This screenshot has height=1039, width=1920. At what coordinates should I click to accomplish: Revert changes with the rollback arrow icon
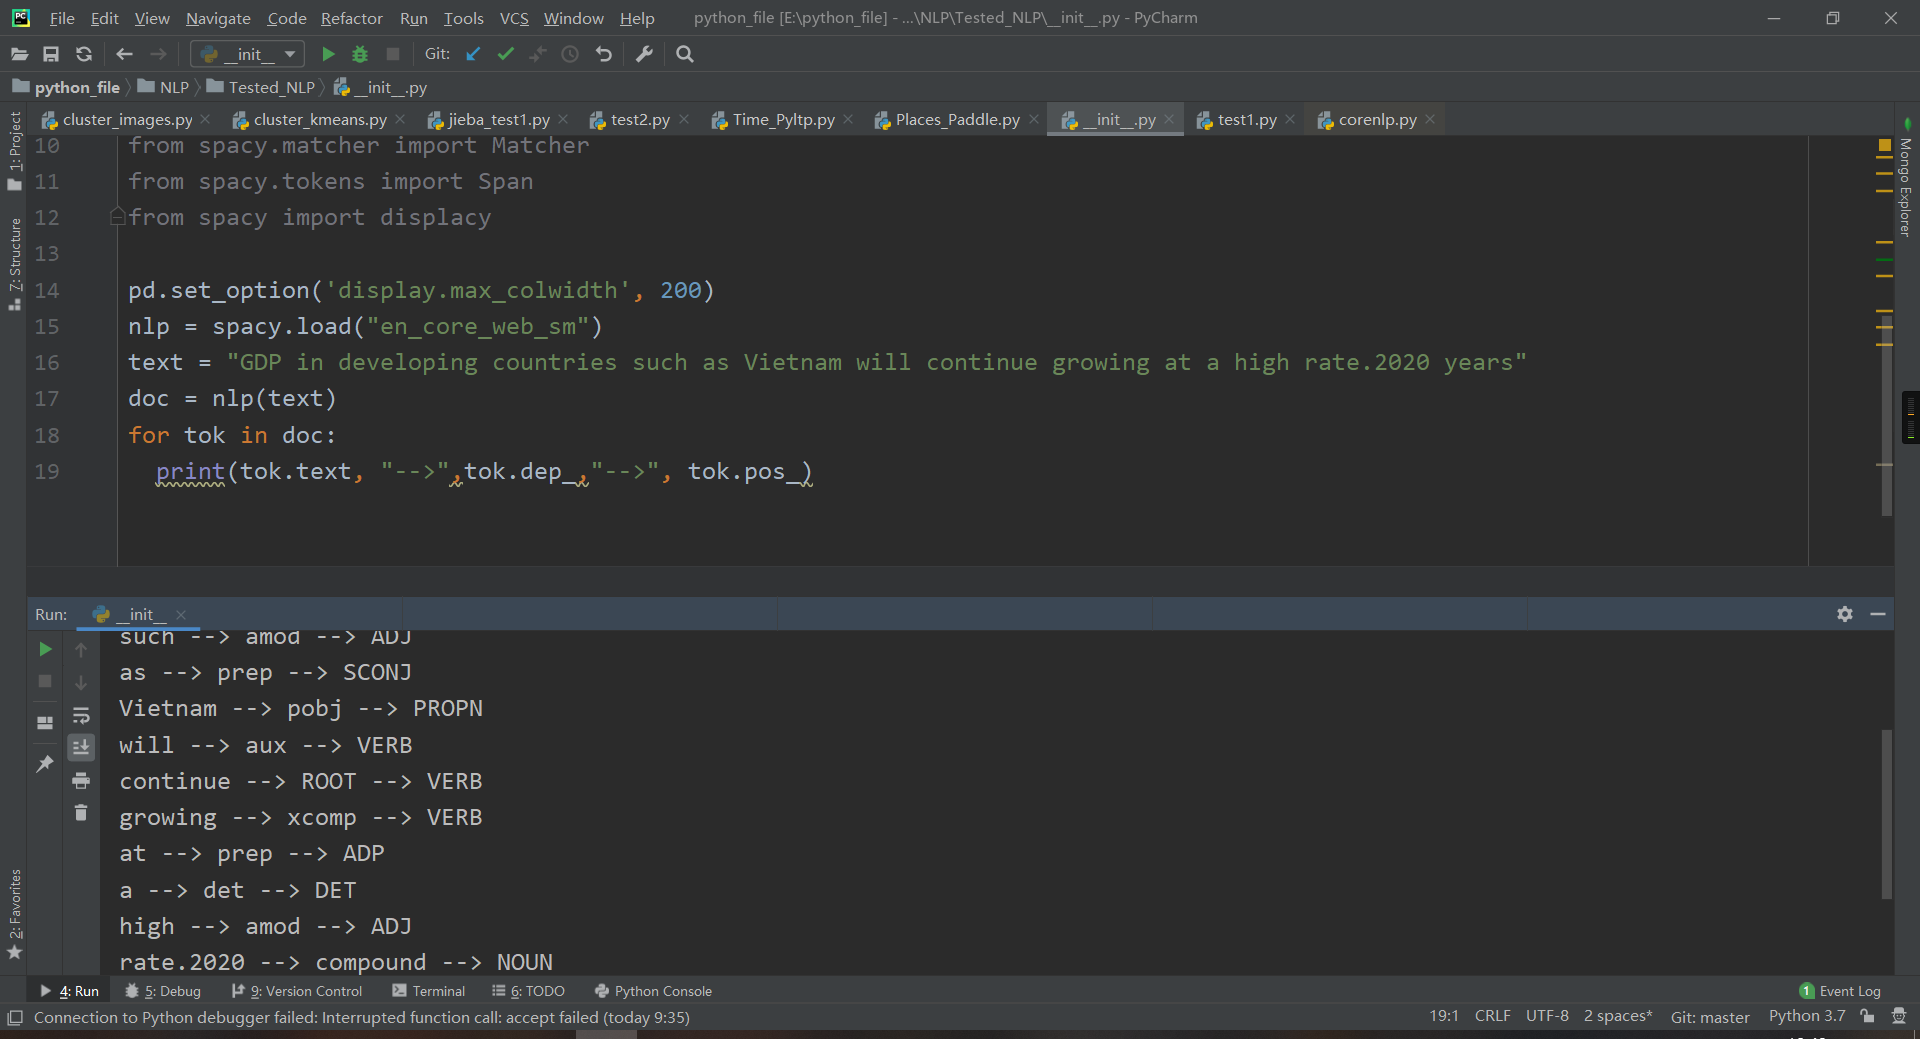tap(603, 54)
